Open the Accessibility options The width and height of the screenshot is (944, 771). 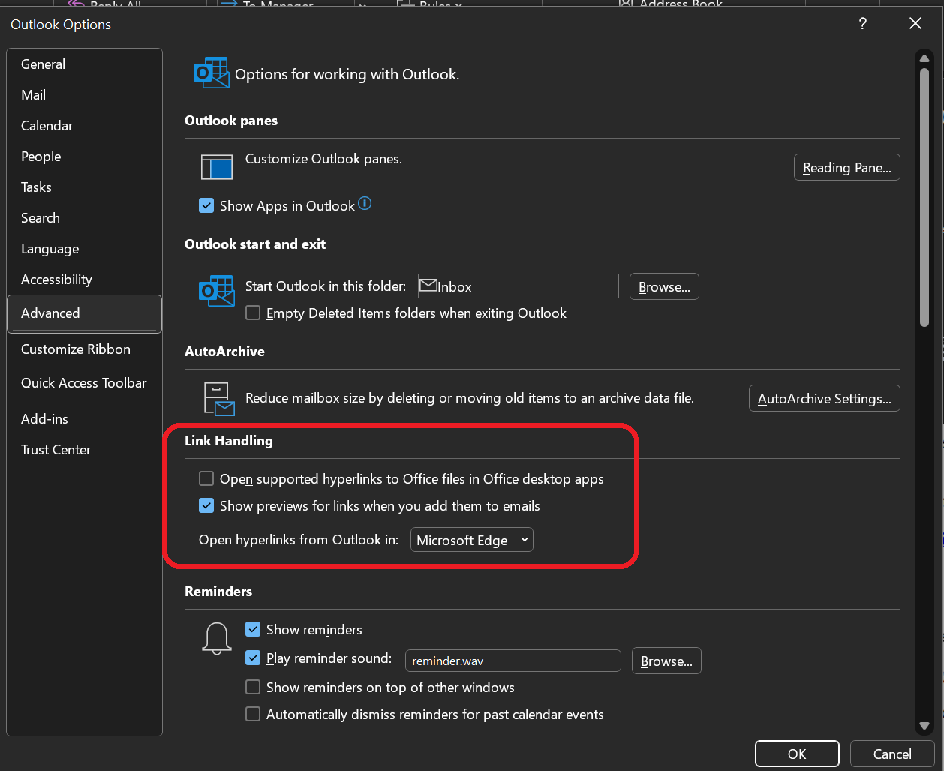pos(84,279)
